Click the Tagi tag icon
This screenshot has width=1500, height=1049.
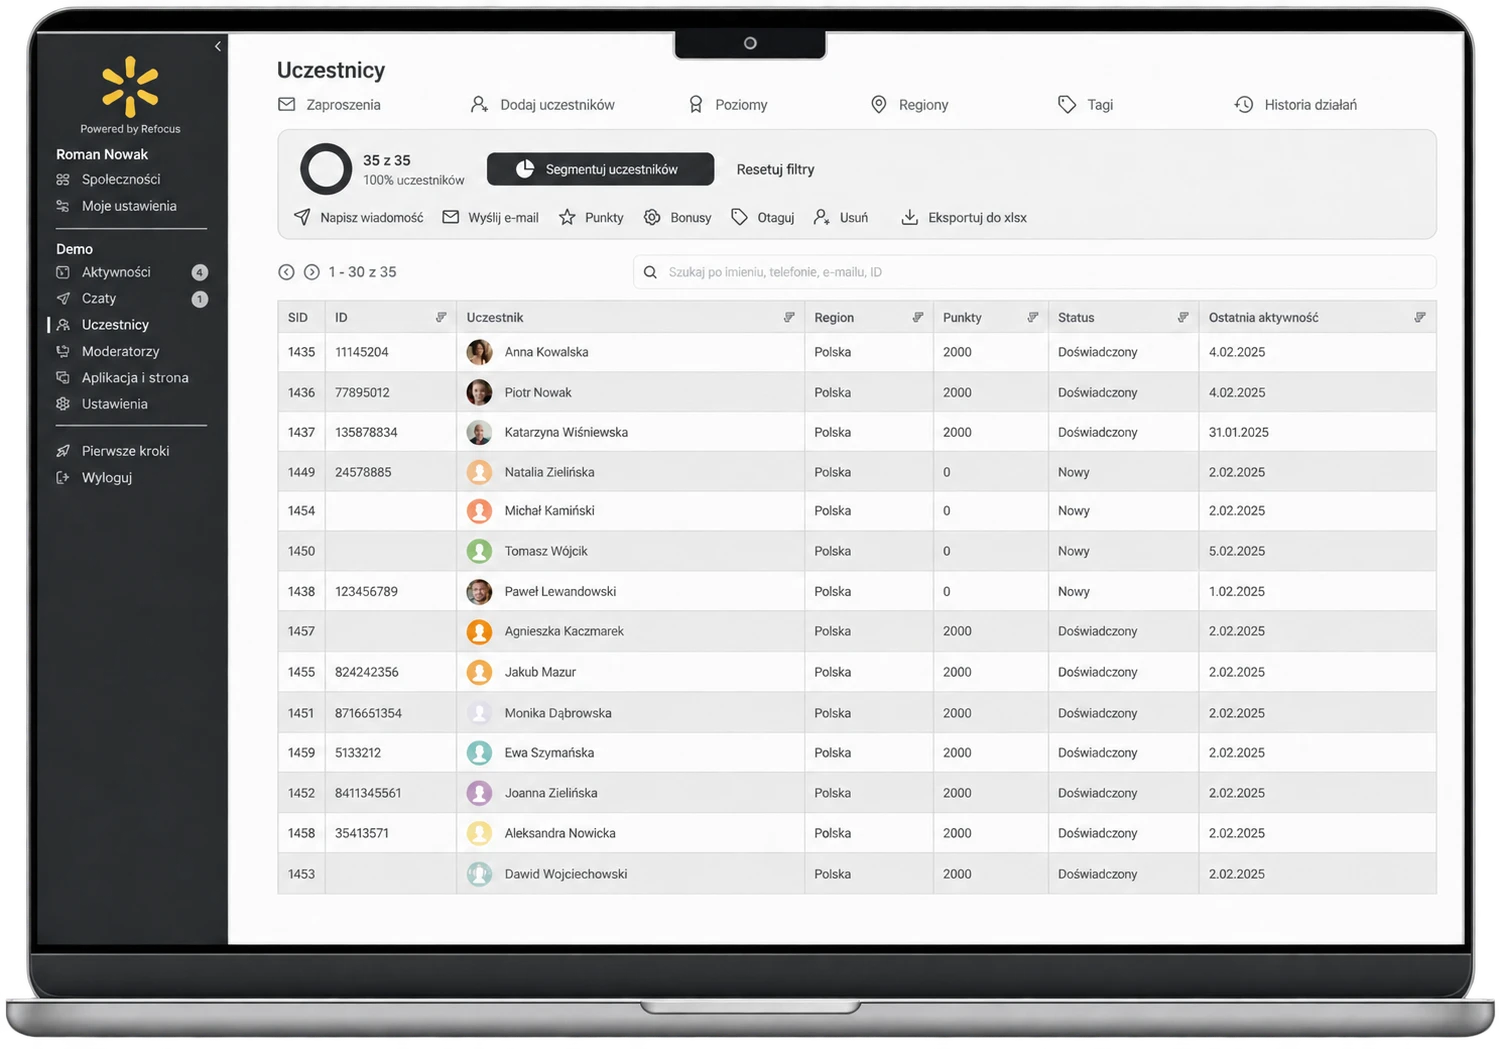pyautogui.click(x=1067, y=104)
